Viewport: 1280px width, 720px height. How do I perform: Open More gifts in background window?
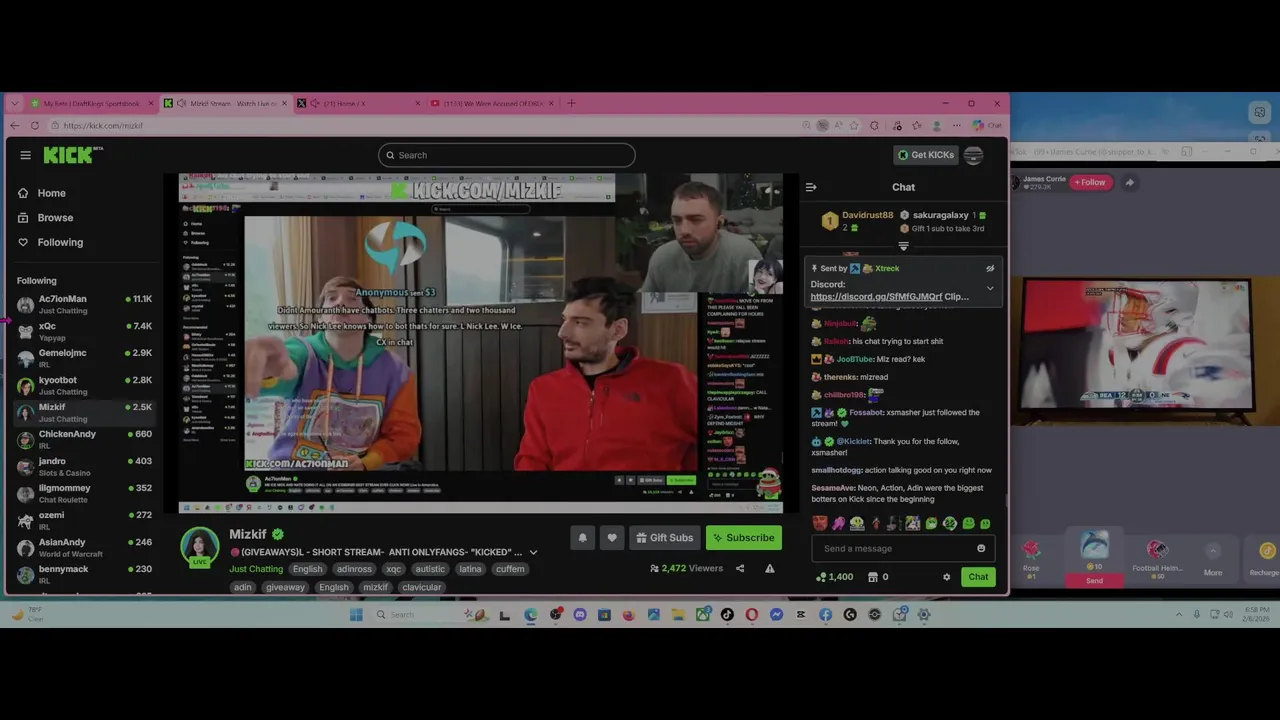[x=1213, y=560]
